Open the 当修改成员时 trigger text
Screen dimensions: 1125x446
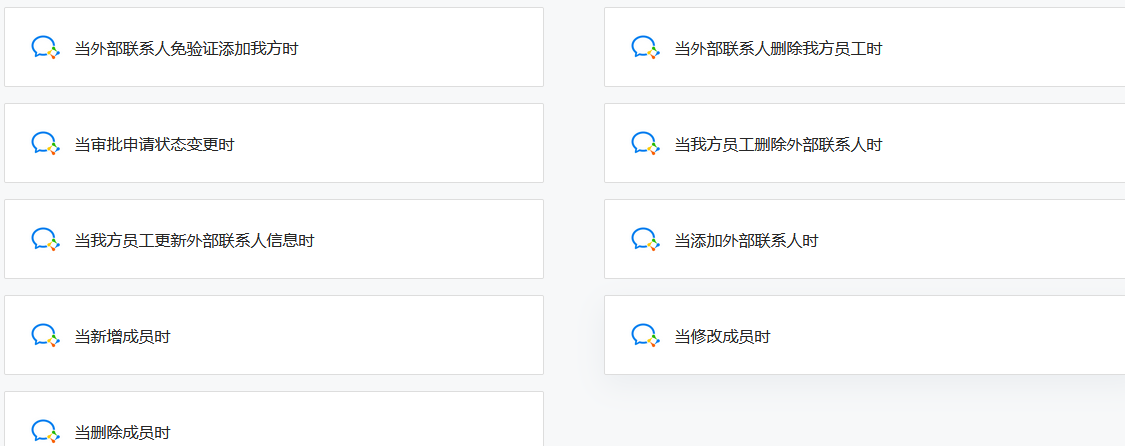pos(722,336)
